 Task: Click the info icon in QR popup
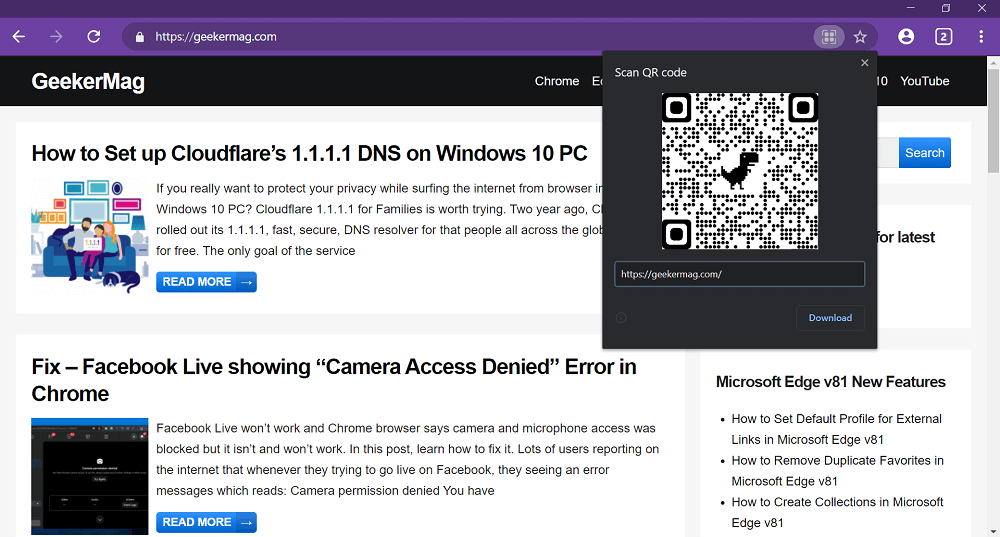(621, 318)
